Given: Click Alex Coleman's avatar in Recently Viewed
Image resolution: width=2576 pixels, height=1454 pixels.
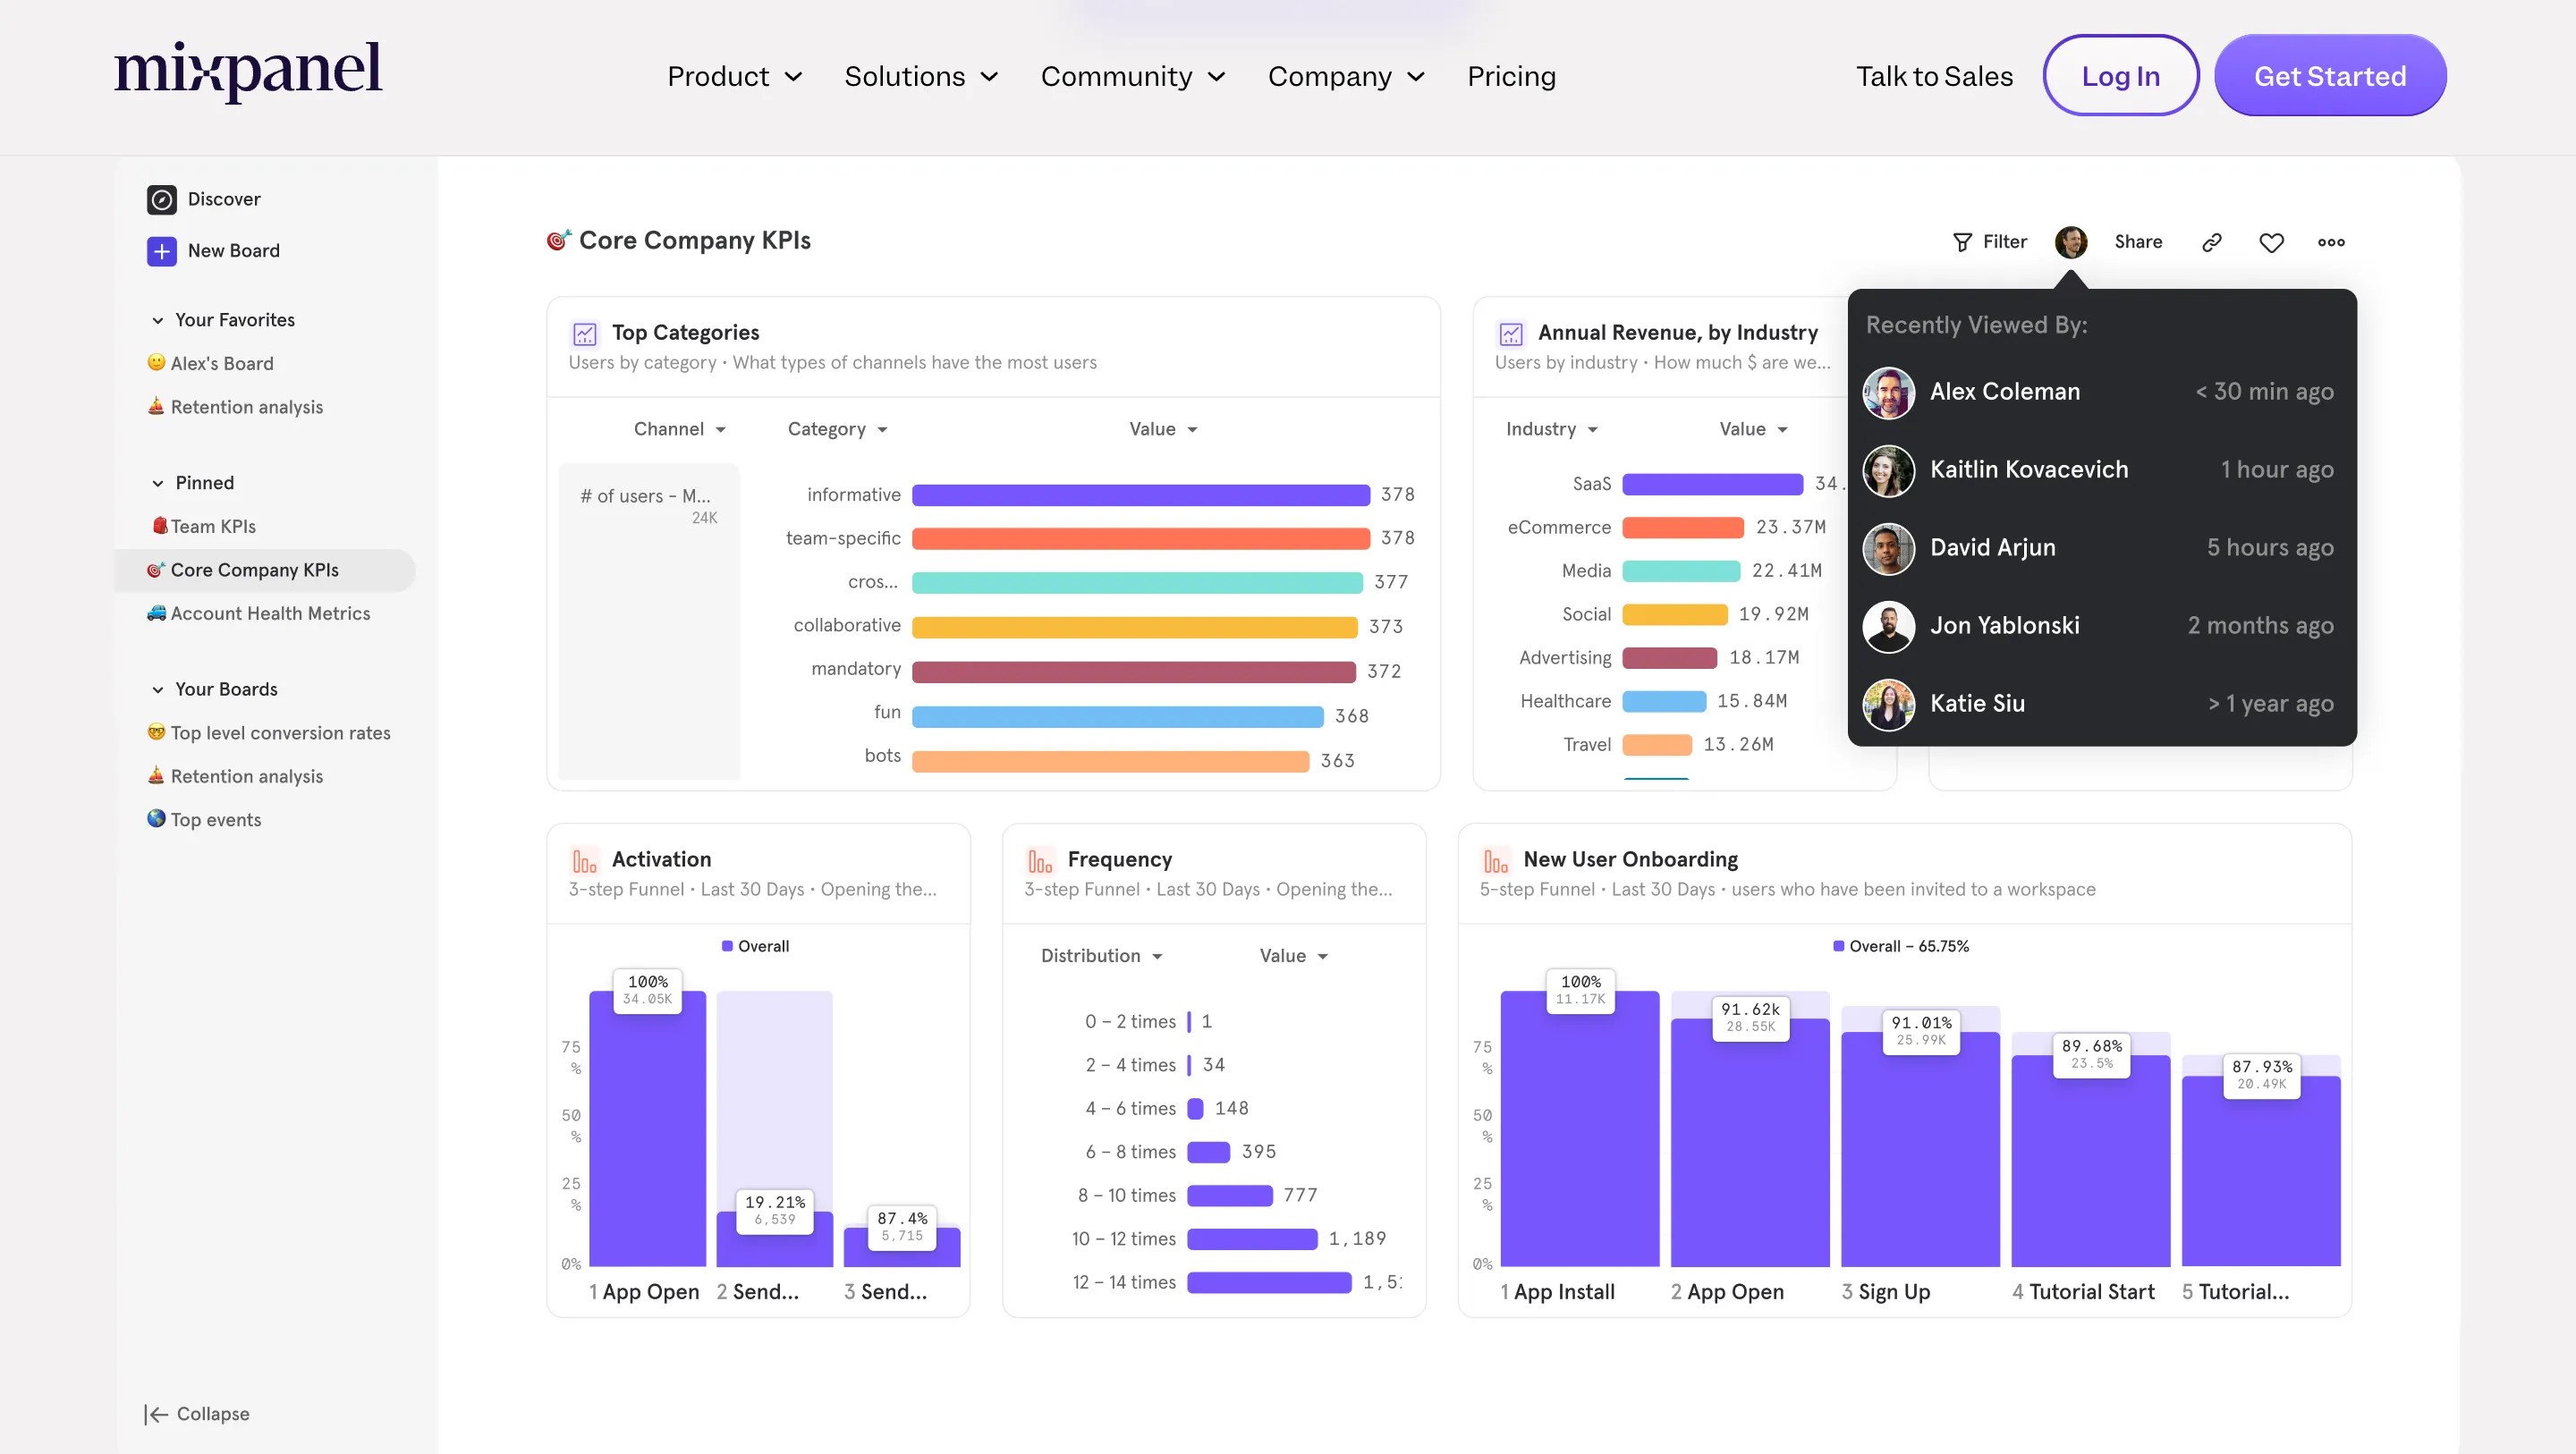Looking at the screenshot, I should [x=1888, y=392].
